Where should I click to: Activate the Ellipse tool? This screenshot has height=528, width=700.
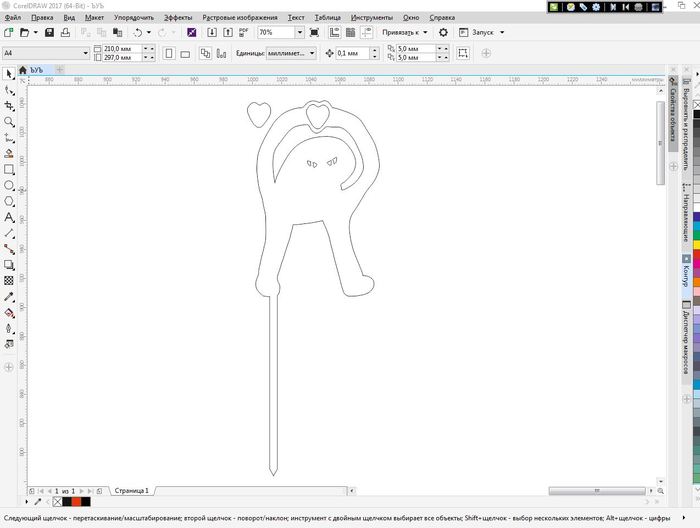pos(9,186)
